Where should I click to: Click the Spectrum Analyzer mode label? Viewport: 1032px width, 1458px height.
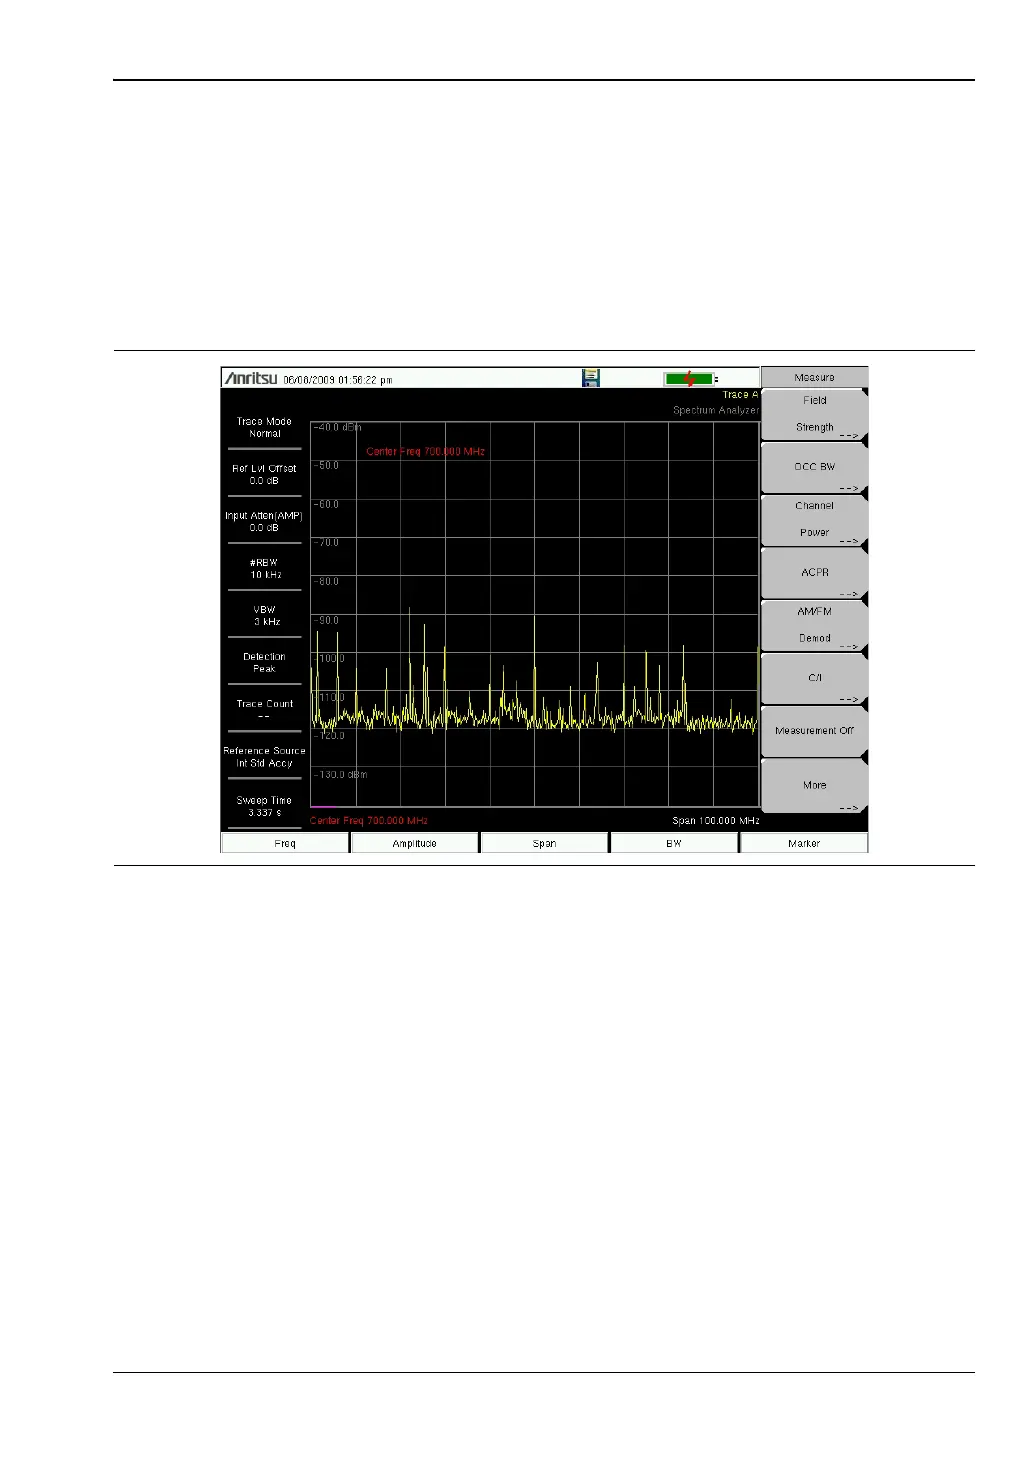[x=716, y=411]
